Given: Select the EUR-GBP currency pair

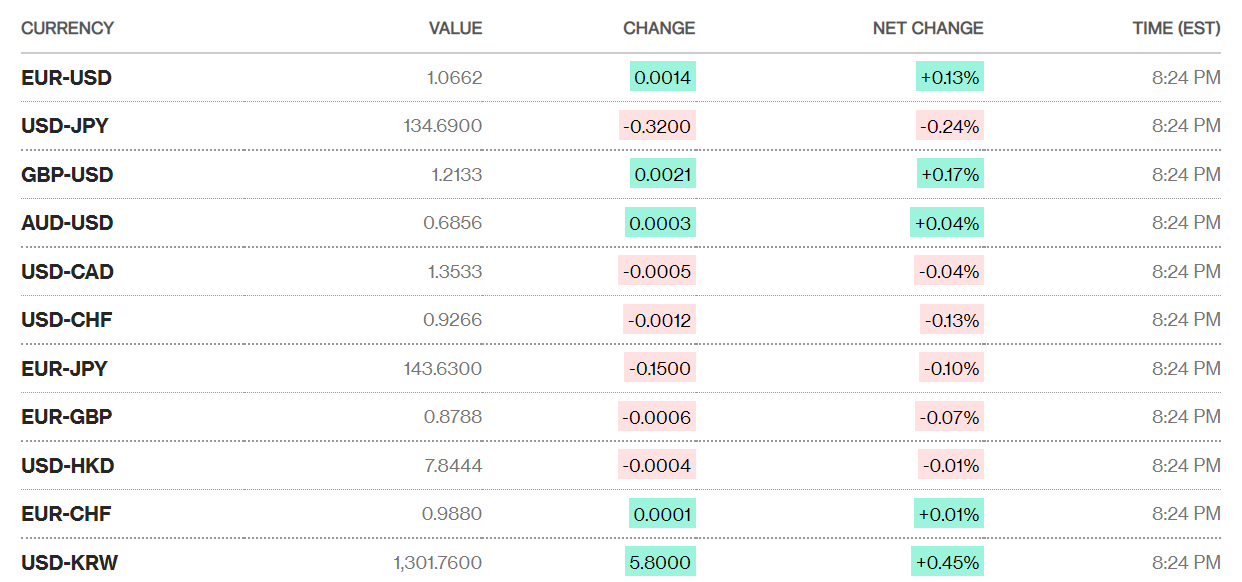Looking at the screenshot, I should [66, 417].
